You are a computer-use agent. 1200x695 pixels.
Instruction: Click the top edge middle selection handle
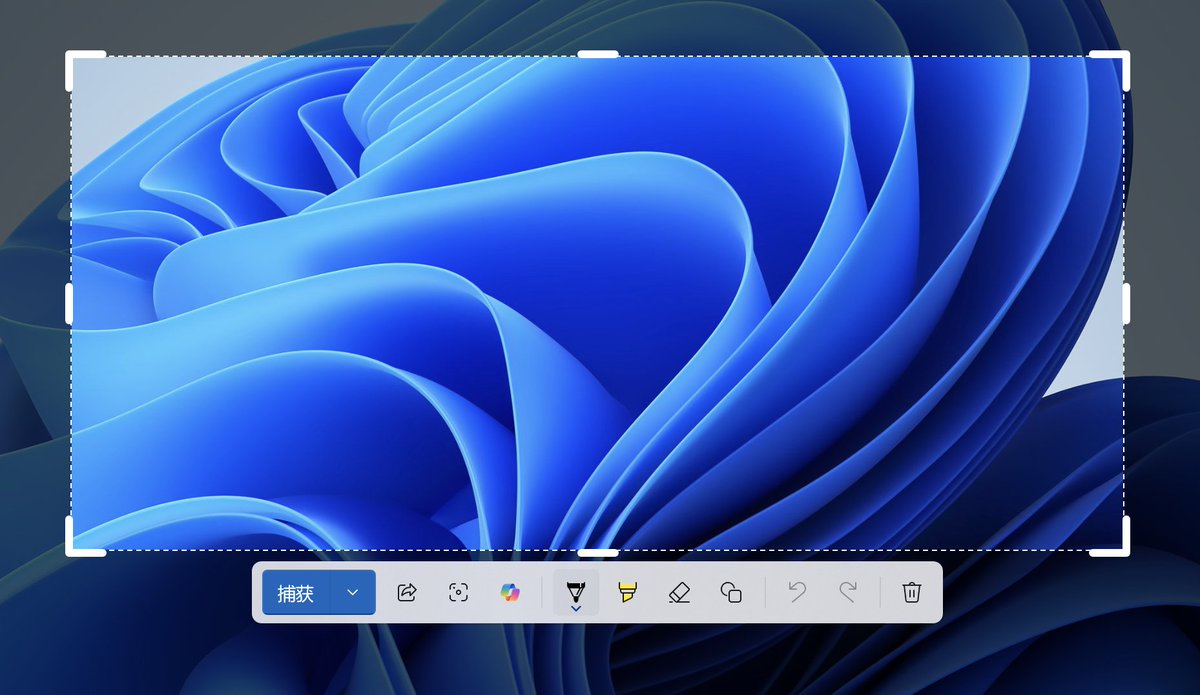click(x=598, y=54)
